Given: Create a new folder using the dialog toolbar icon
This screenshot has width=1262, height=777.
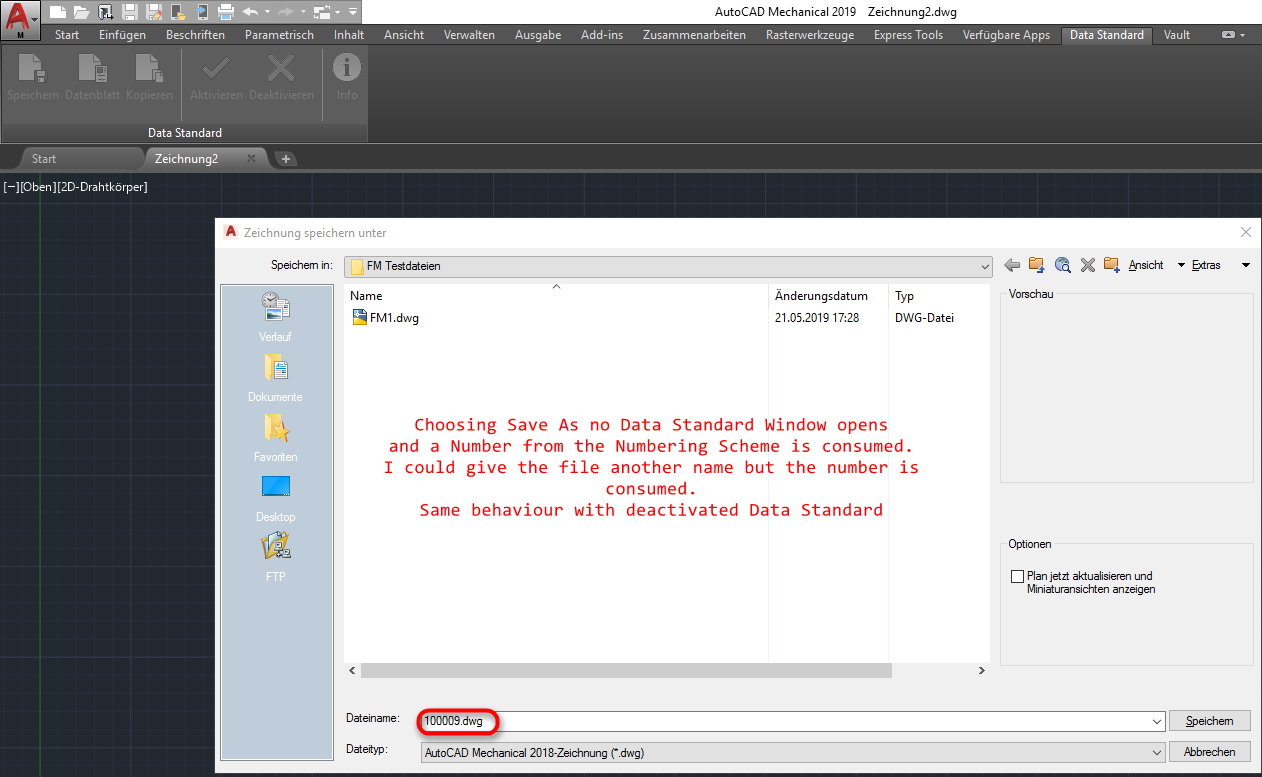Looking at the screenshot, I should tap(1111, 265).
